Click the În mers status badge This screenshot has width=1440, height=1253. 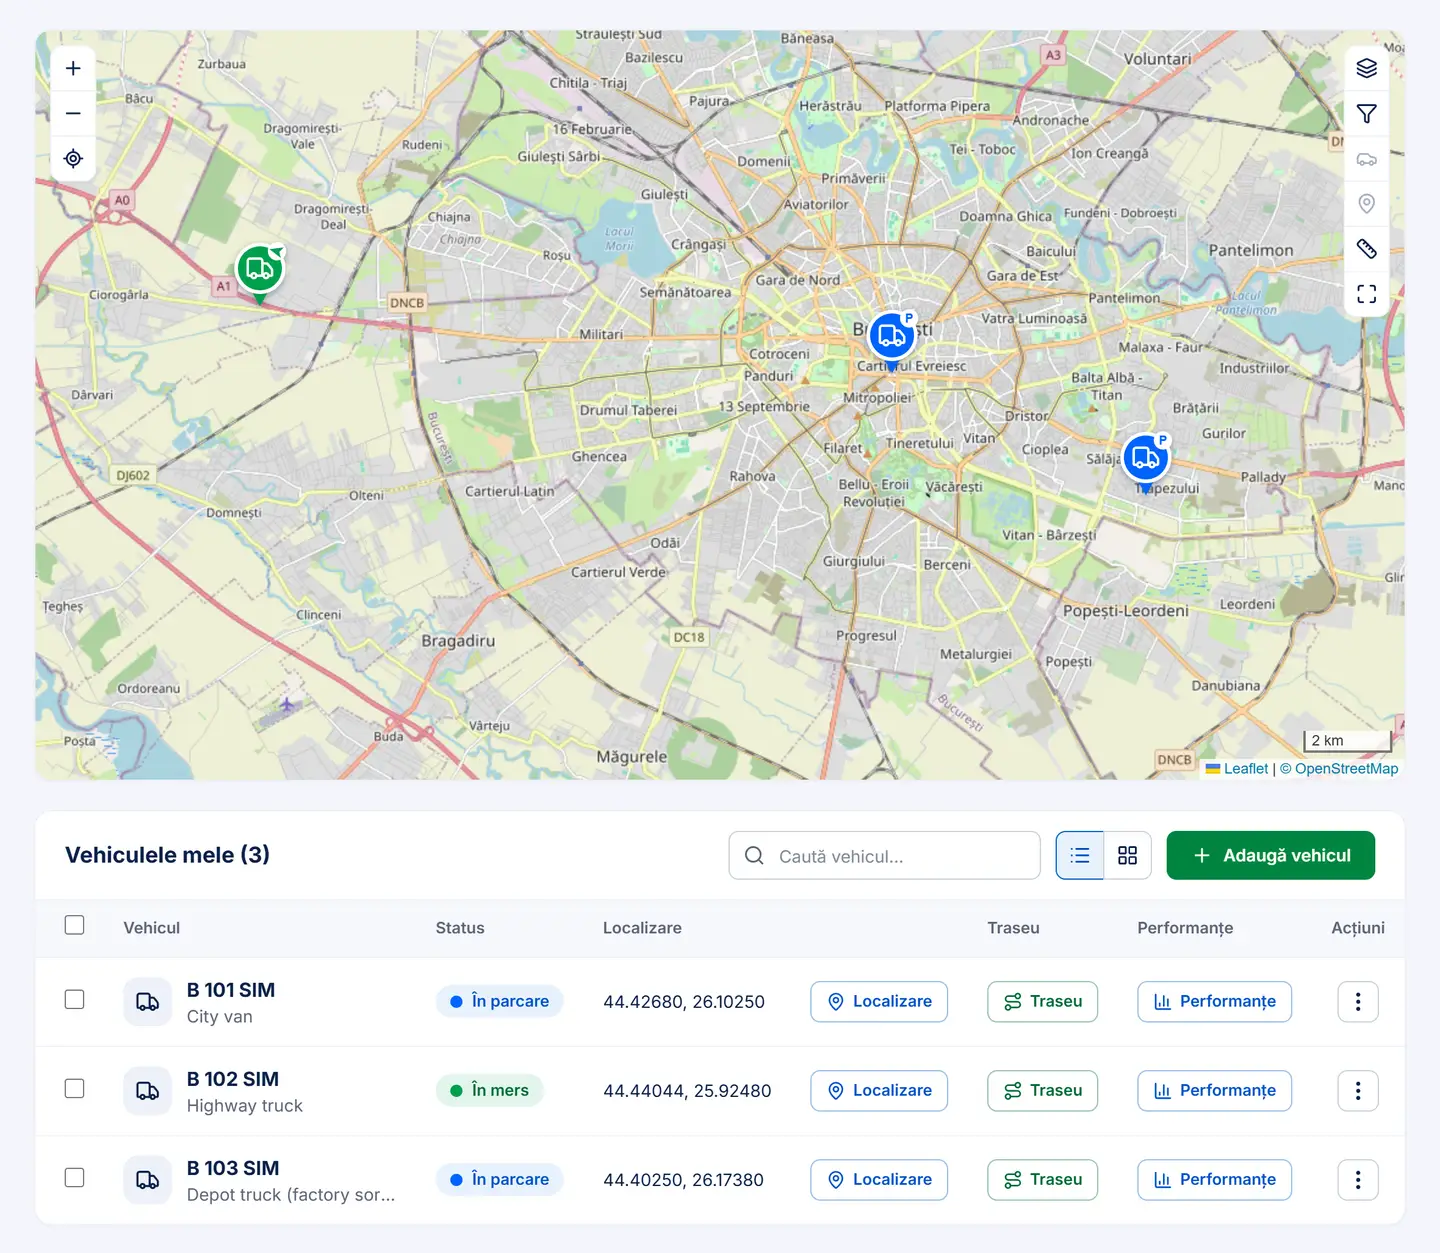click(x=490, y=1091)
